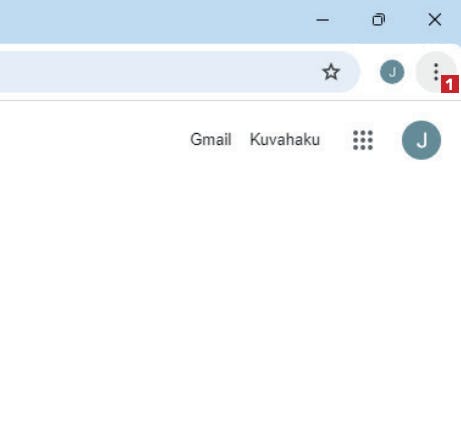Open the large Google account J avatar
This screenshot has width=461, height=426.
click(421, 140)
